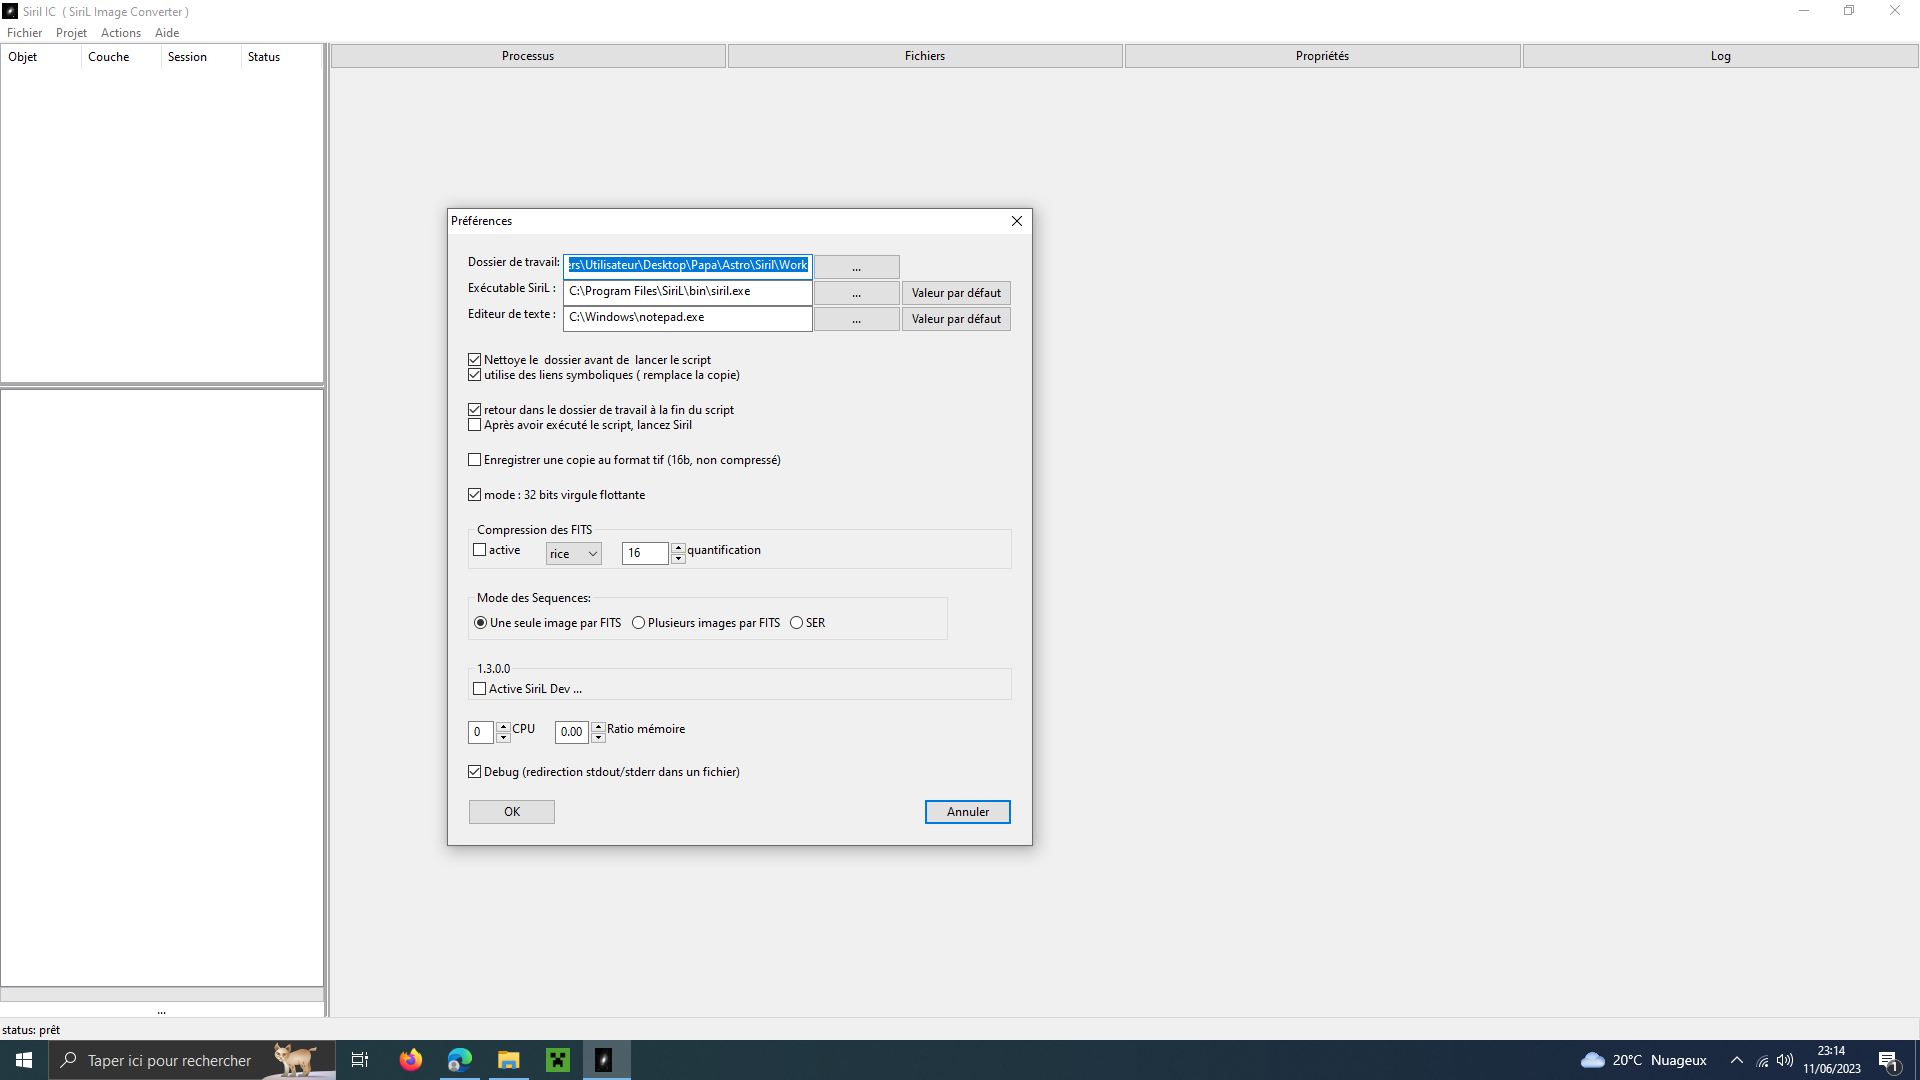
Task: Click the volume icon in system tray
Action: pyautogui.click(x=1785, y=1060)
